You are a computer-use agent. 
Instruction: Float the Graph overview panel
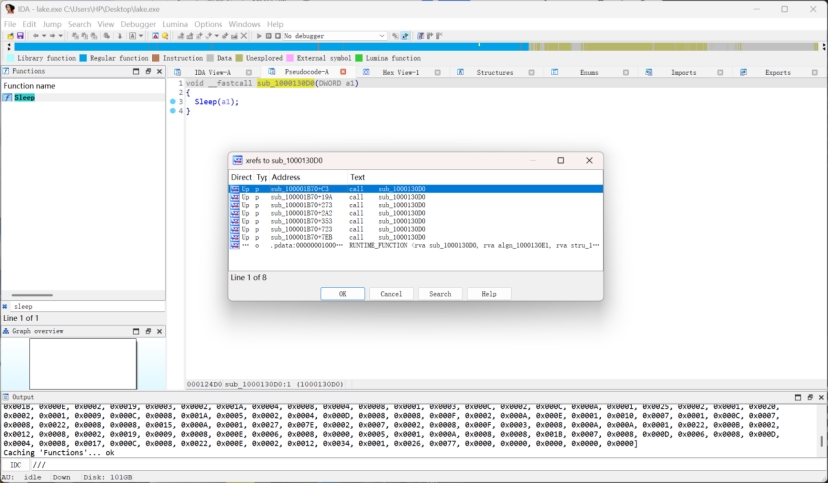tap(148, 331)
